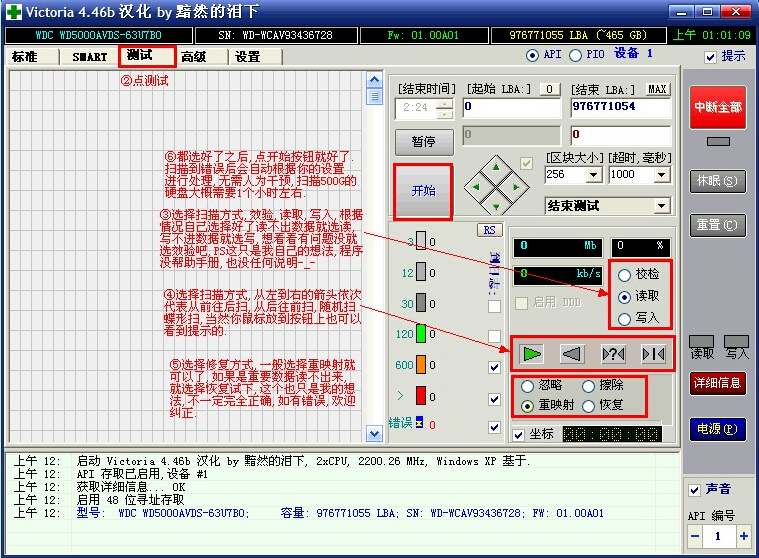Click the down arrow in diamond navigator
Image resolution: width=759 pixels, height=558 pixels.
tap(496, 207)
